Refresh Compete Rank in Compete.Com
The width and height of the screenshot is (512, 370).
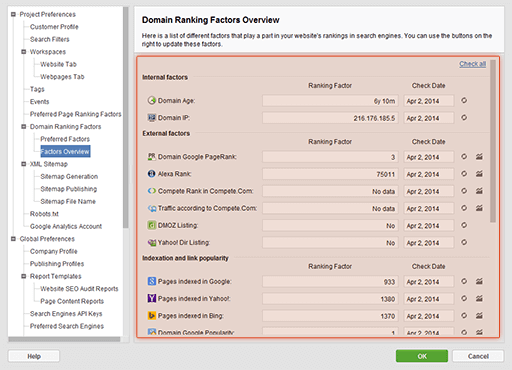(x=464, y=191)
